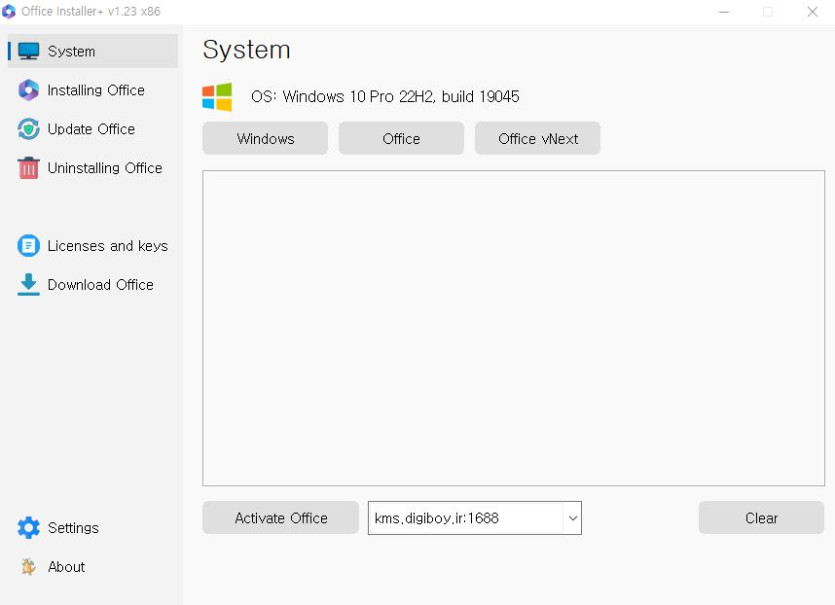Clear the output log with Clear button
835x605 pixels.
point(762,518)
